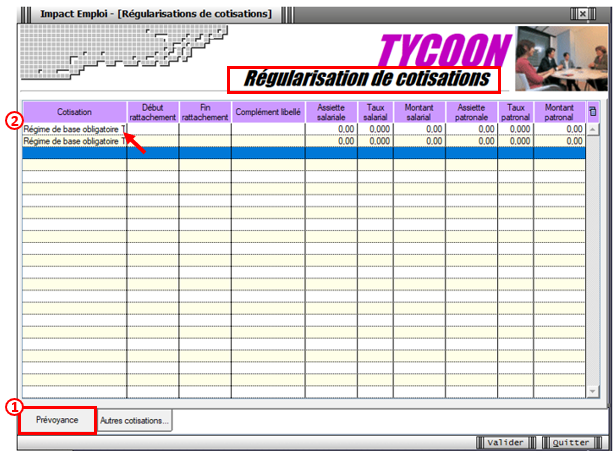Click the Quitter button
This screenshot has height=451, width=614.
pyautogui.click(x=571, y=442)
